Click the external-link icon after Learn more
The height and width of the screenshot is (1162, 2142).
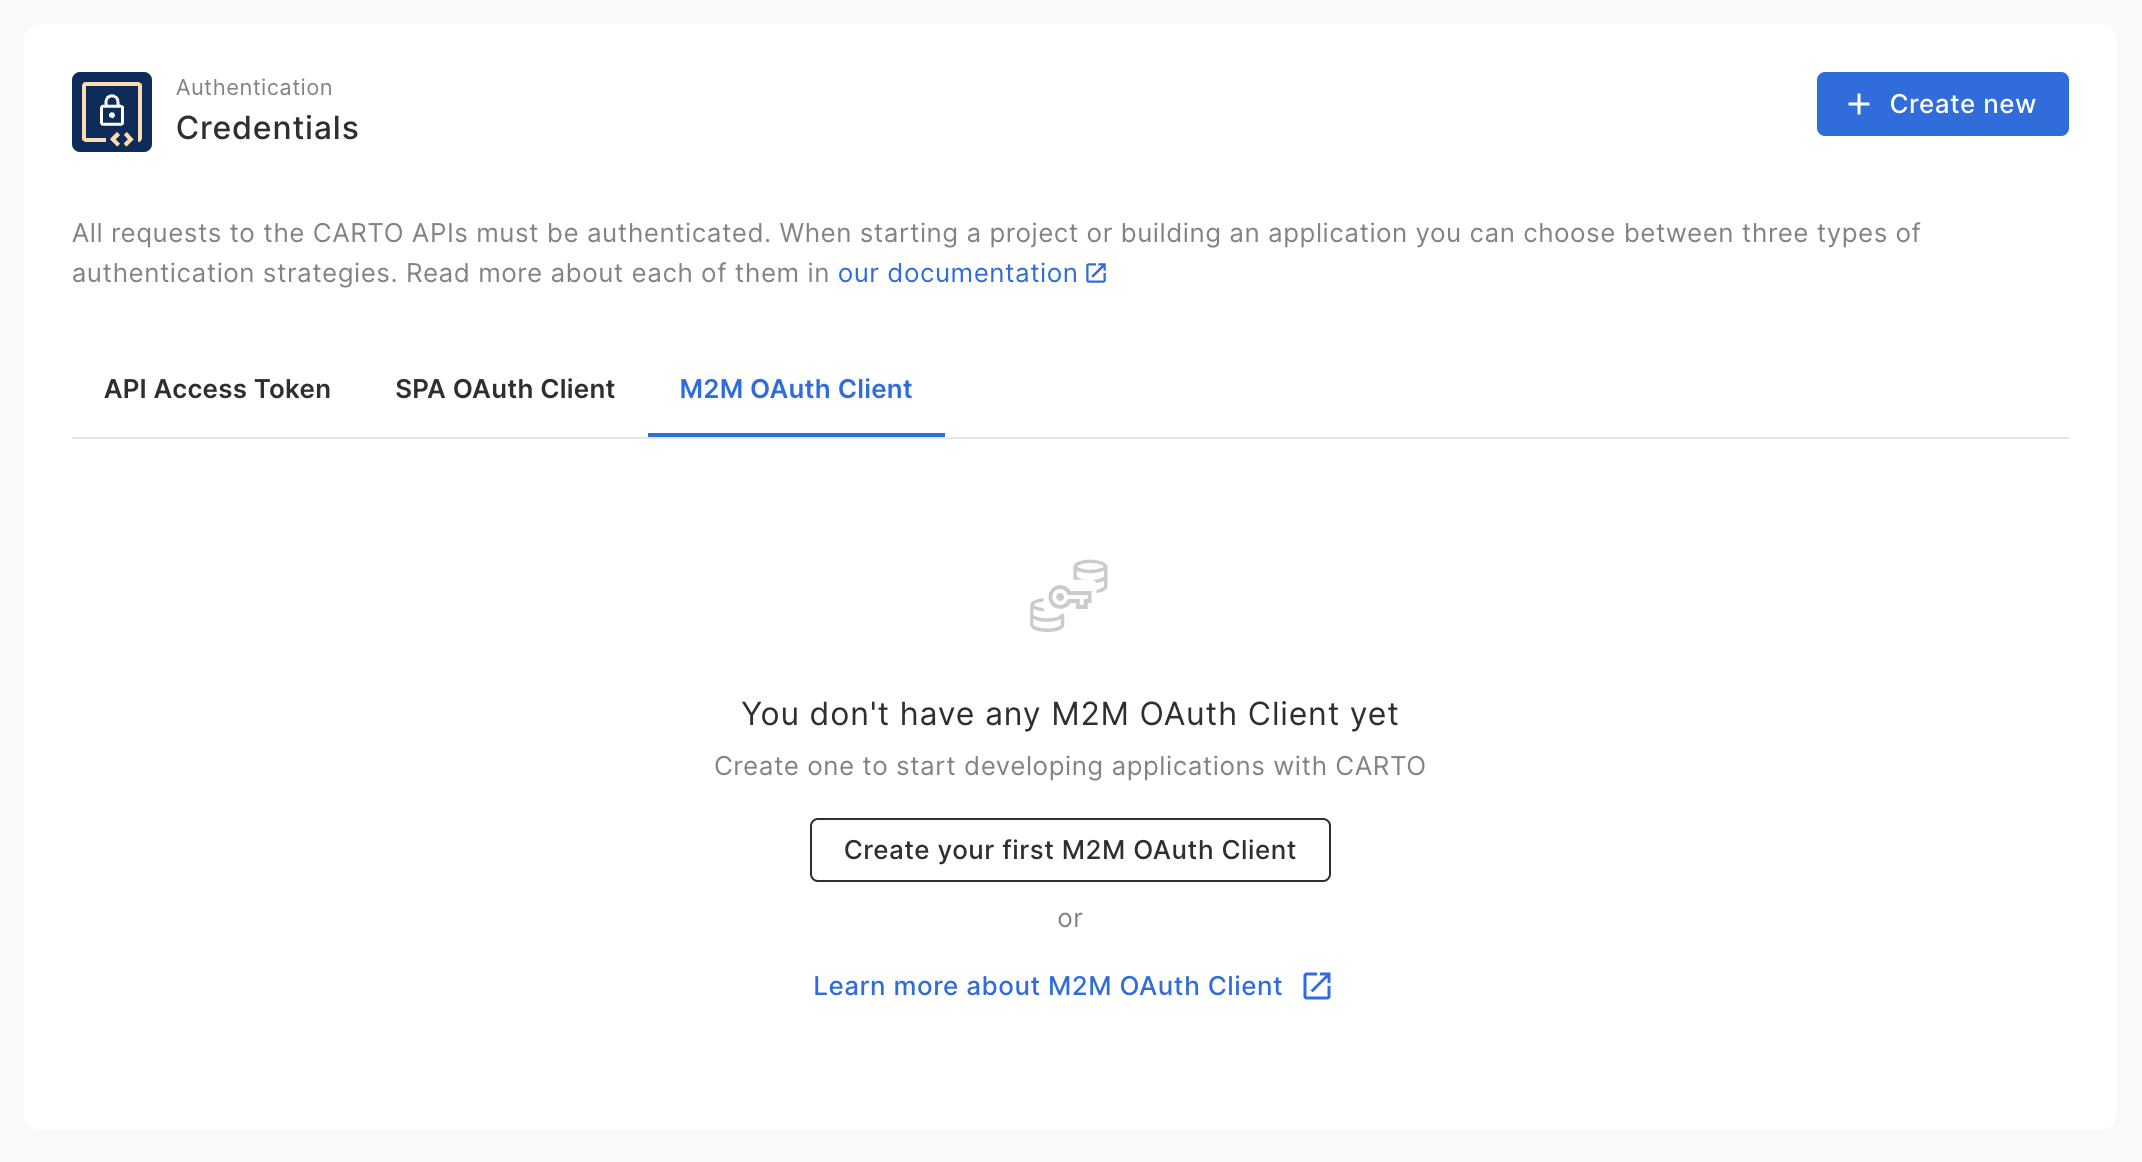click(x=1317, y=986)
